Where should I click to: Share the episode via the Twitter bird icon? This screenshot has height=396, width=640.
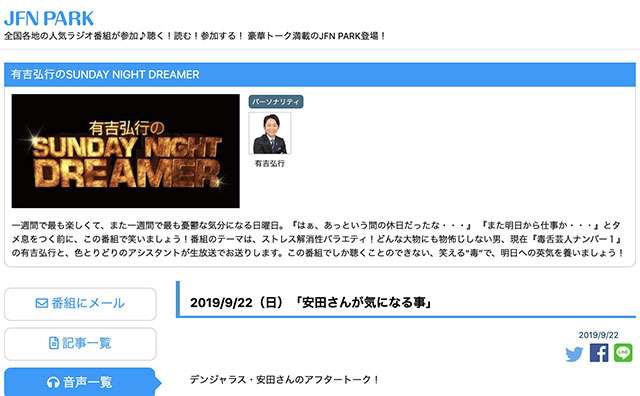pos(574,354)
